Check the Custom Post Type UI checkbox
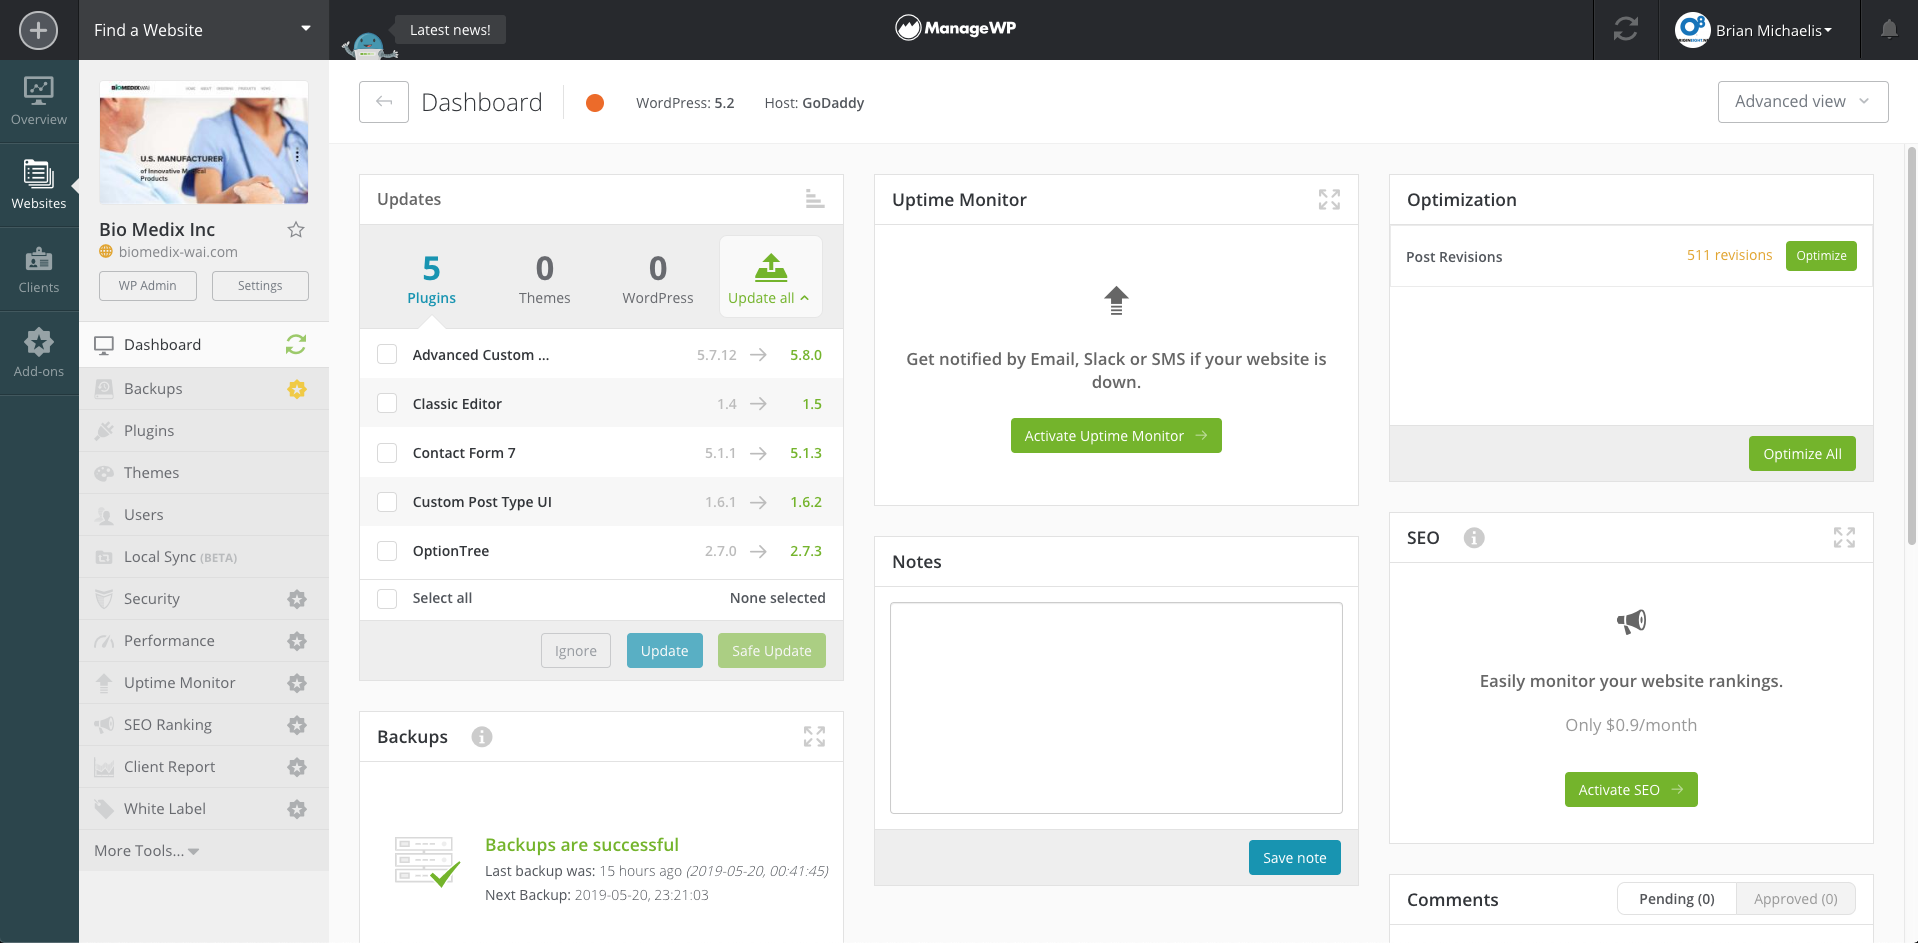 click(387, 502)
